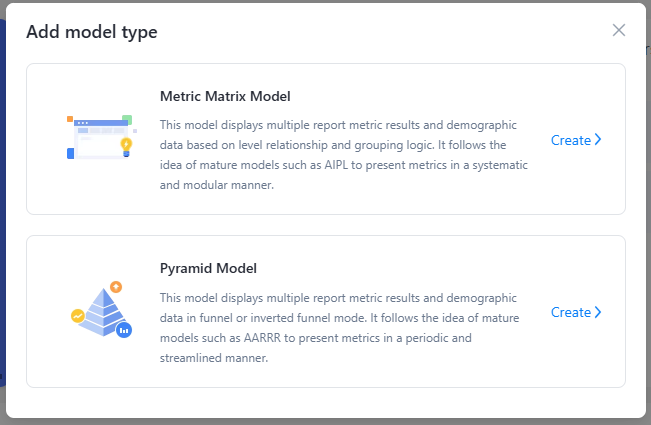This screenshot has height=425, width=651.
Task: Create a Pyramid Model
Action: pos(571,312)
